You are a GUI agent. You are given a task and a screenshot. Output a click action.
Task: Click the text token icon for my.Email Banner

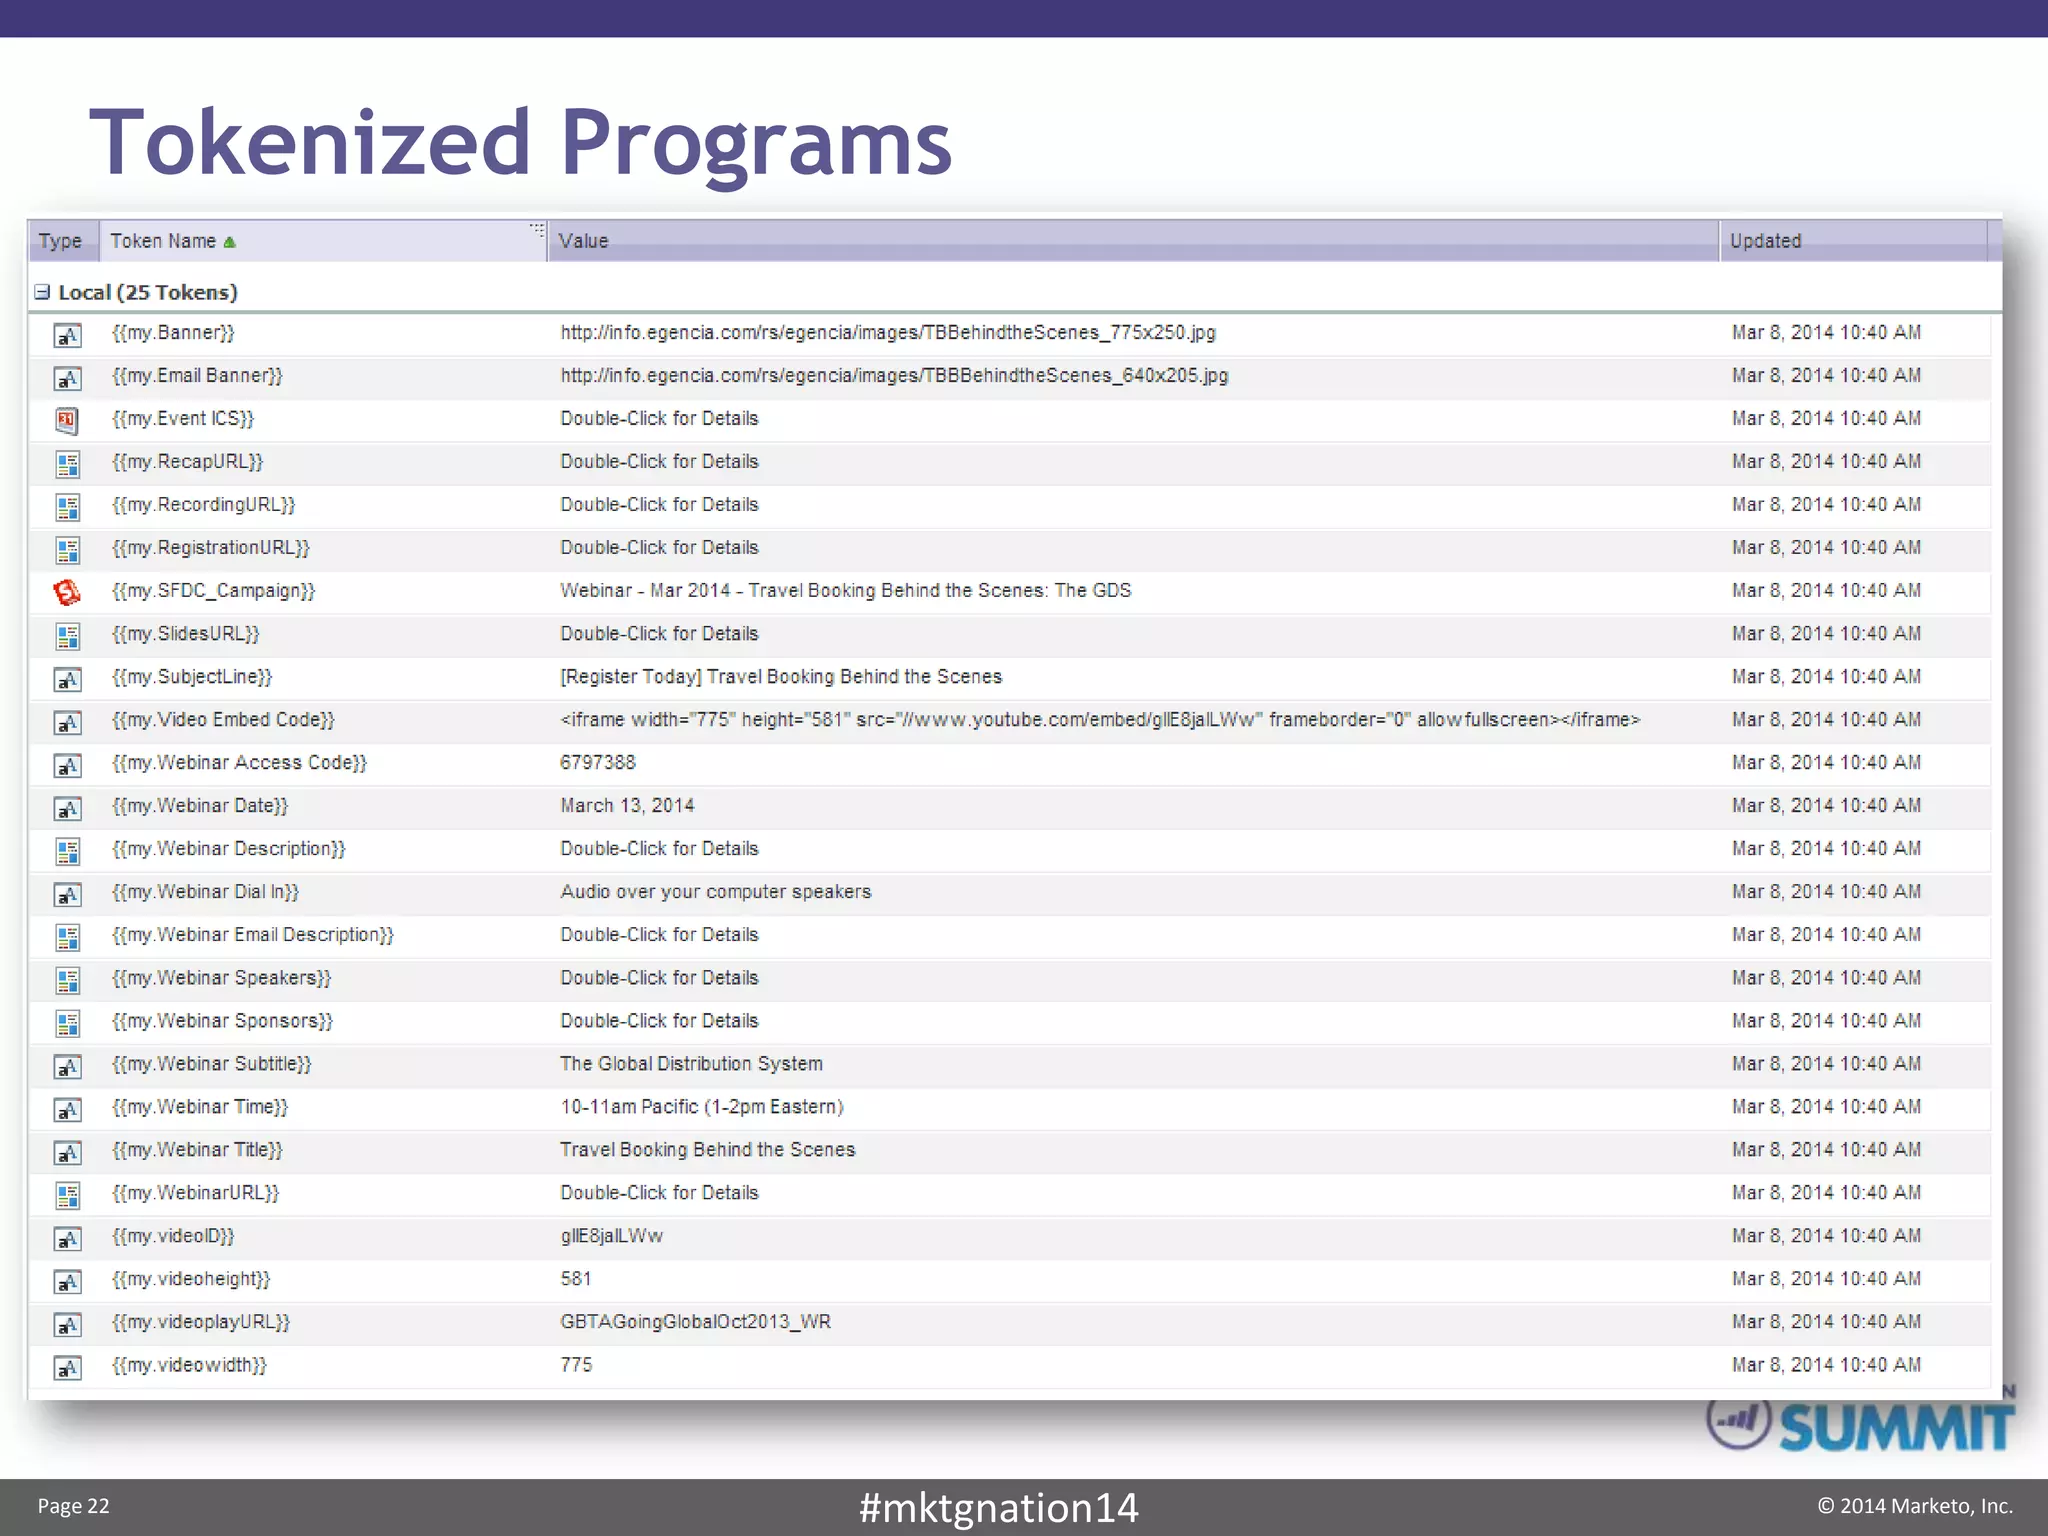click(67, 378)
